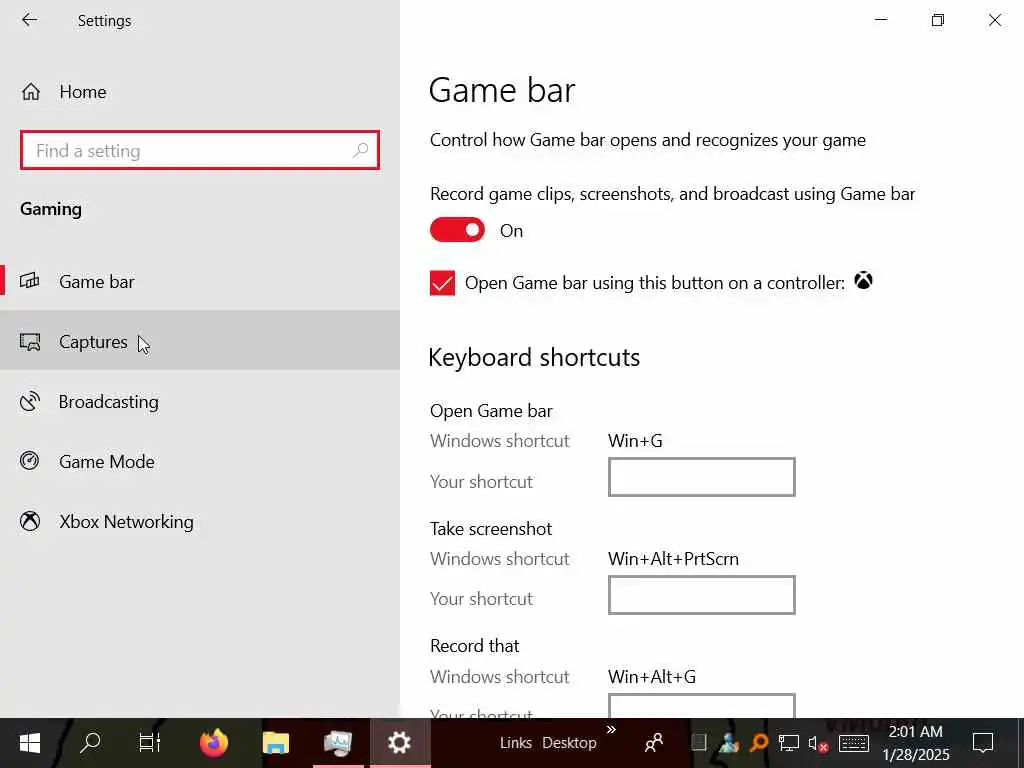Click the Xbox controller button icon
This screenshot has height=768, width=1024.
tap(863, 281)
